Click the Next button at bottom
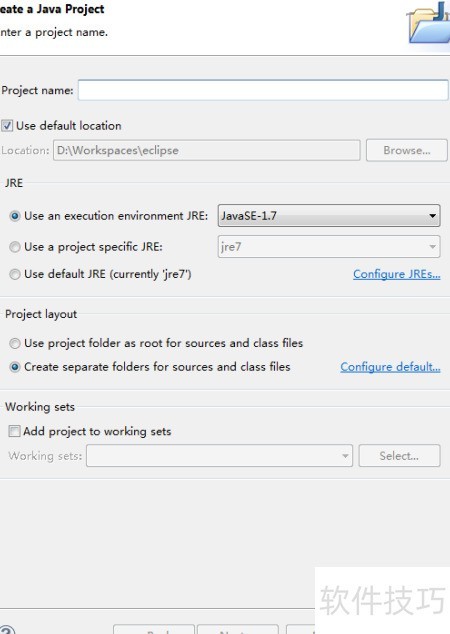 click(x=238, y=629)
